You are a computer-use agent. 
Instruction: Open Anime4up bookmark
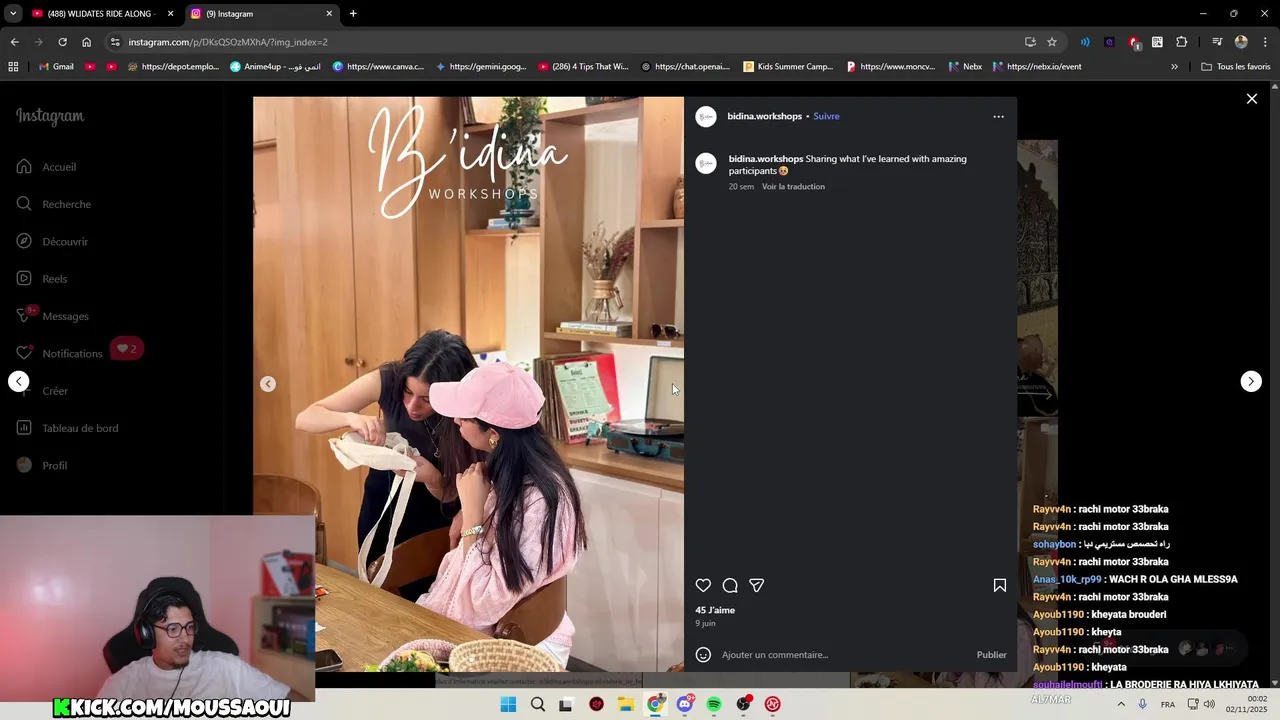[x=275, y=67]
